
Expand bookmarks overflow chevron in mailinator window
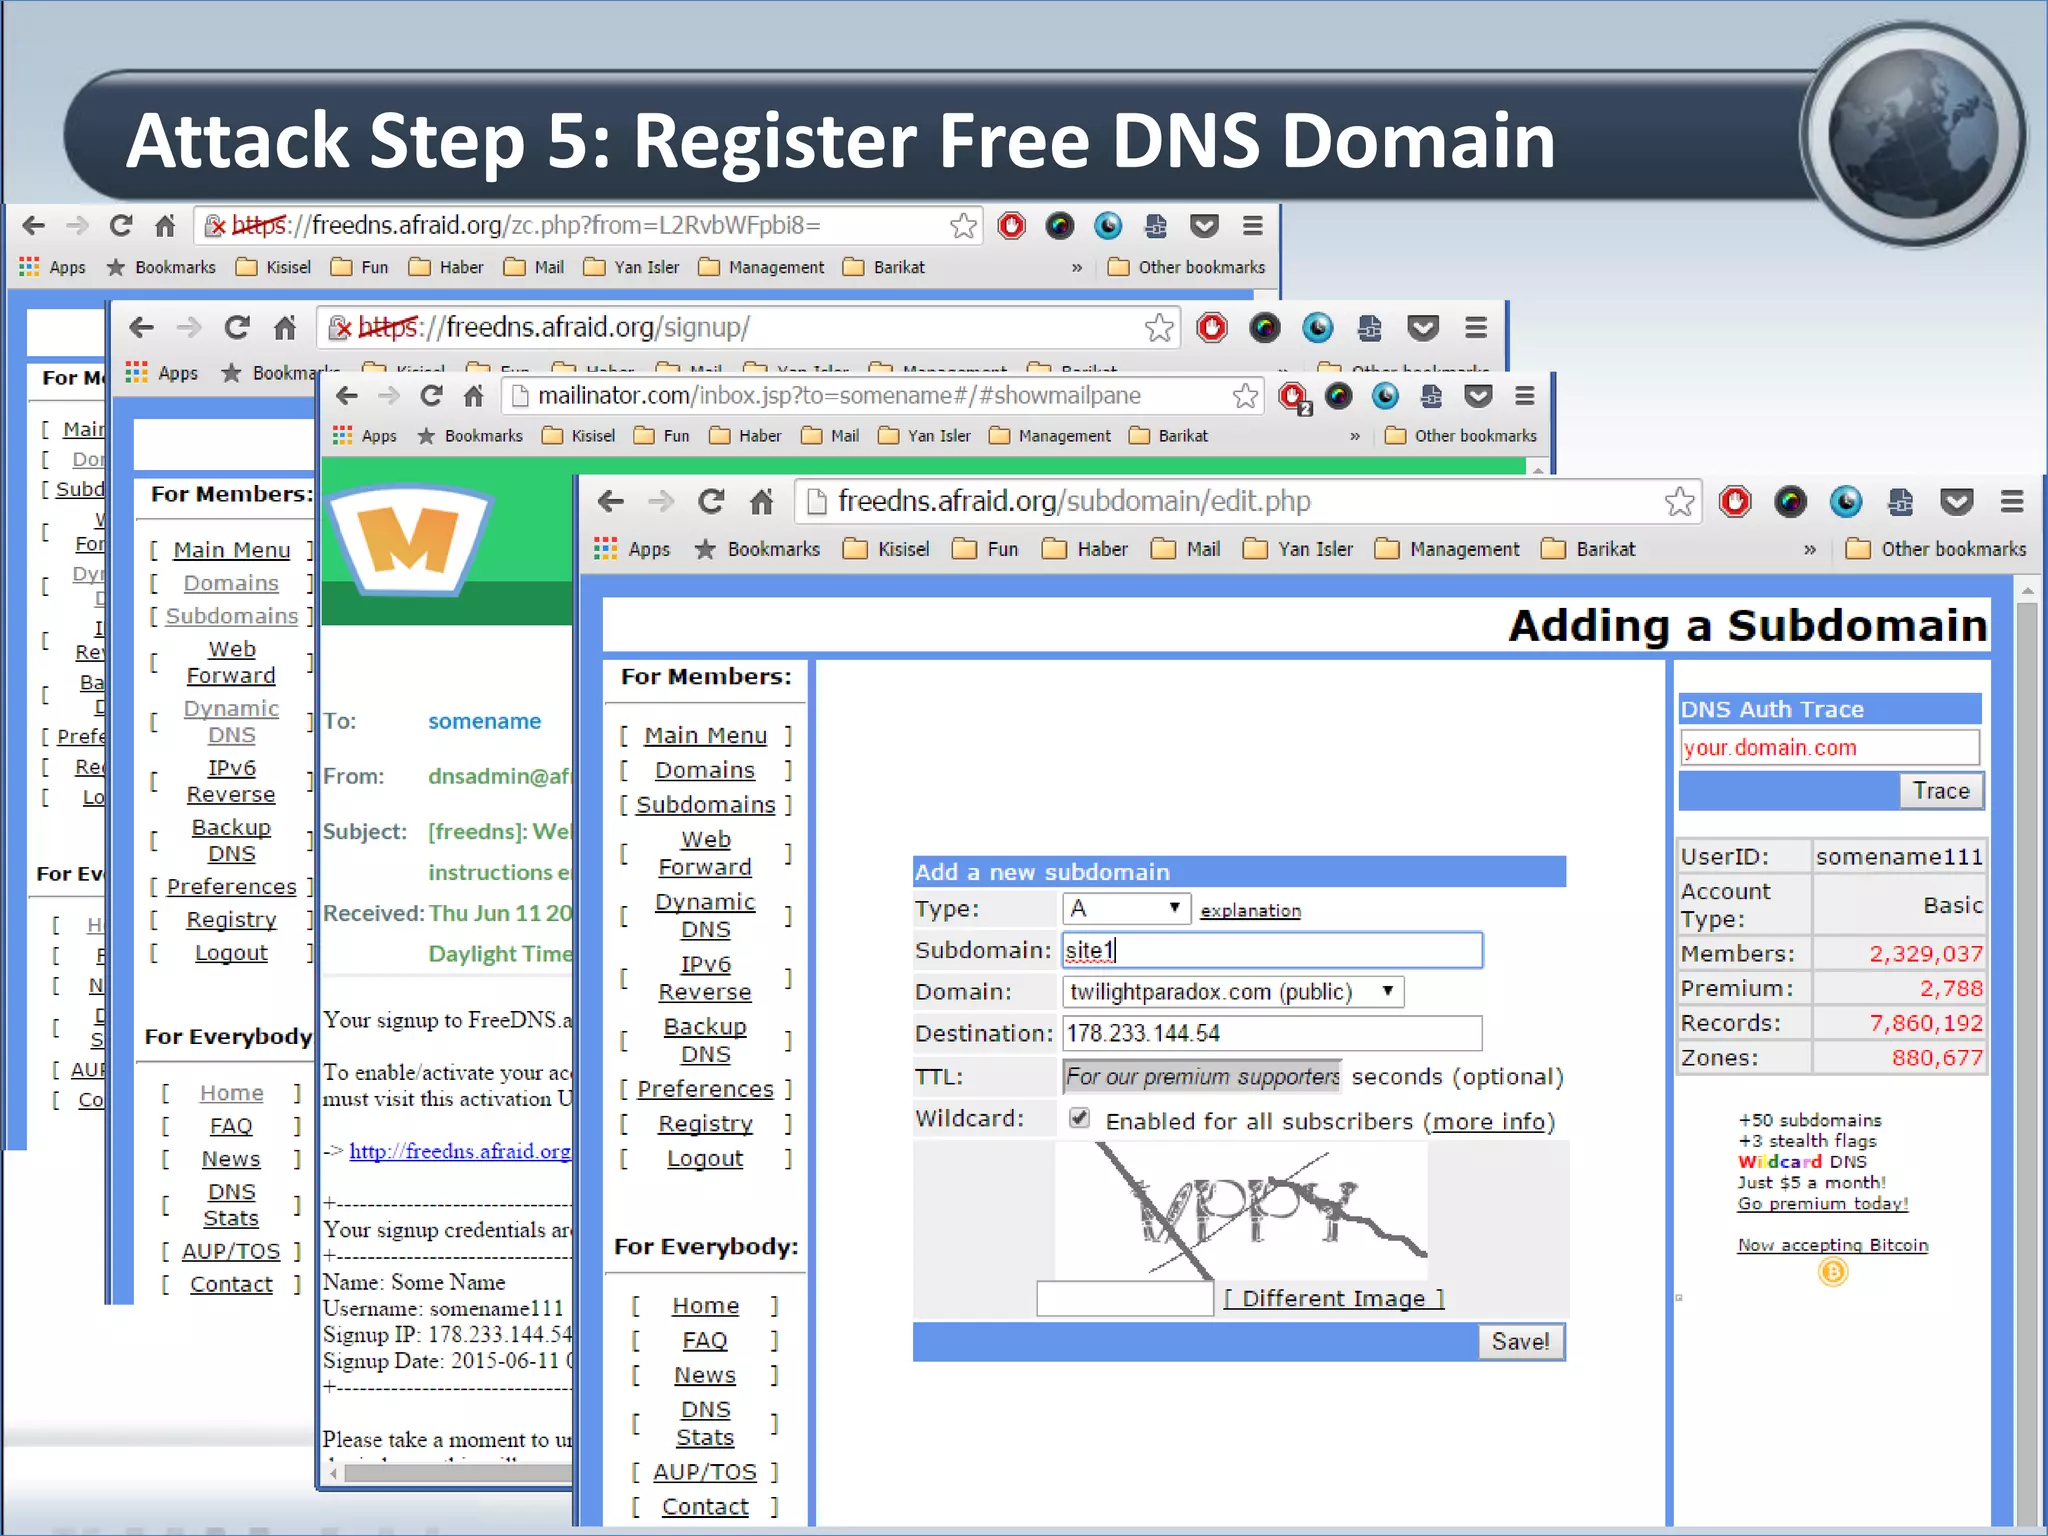1355,436
